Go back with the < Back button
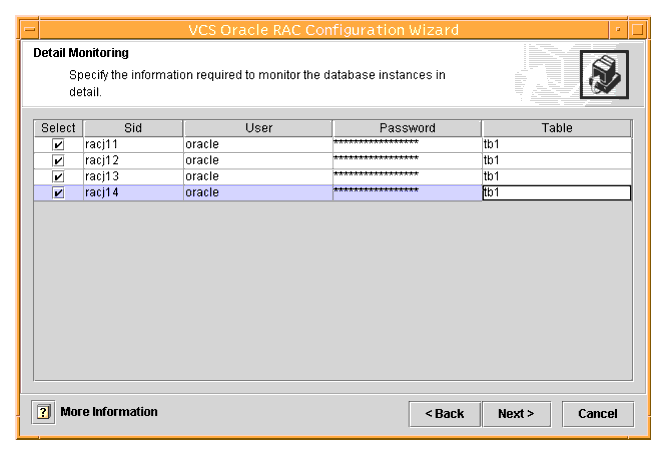Viewport: 666px width, 454px height. click(x=444, y=413)
